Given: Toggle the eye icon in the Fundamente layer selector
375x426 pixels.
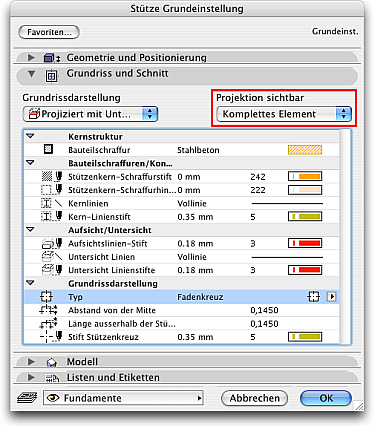Looking at the screenshot, I should (53, 398).
